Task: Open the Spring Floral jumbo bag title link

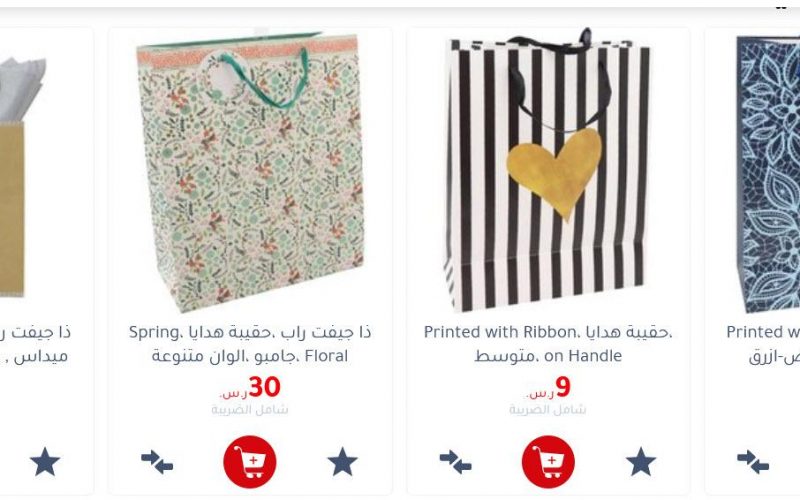Action: click(250, 344)
